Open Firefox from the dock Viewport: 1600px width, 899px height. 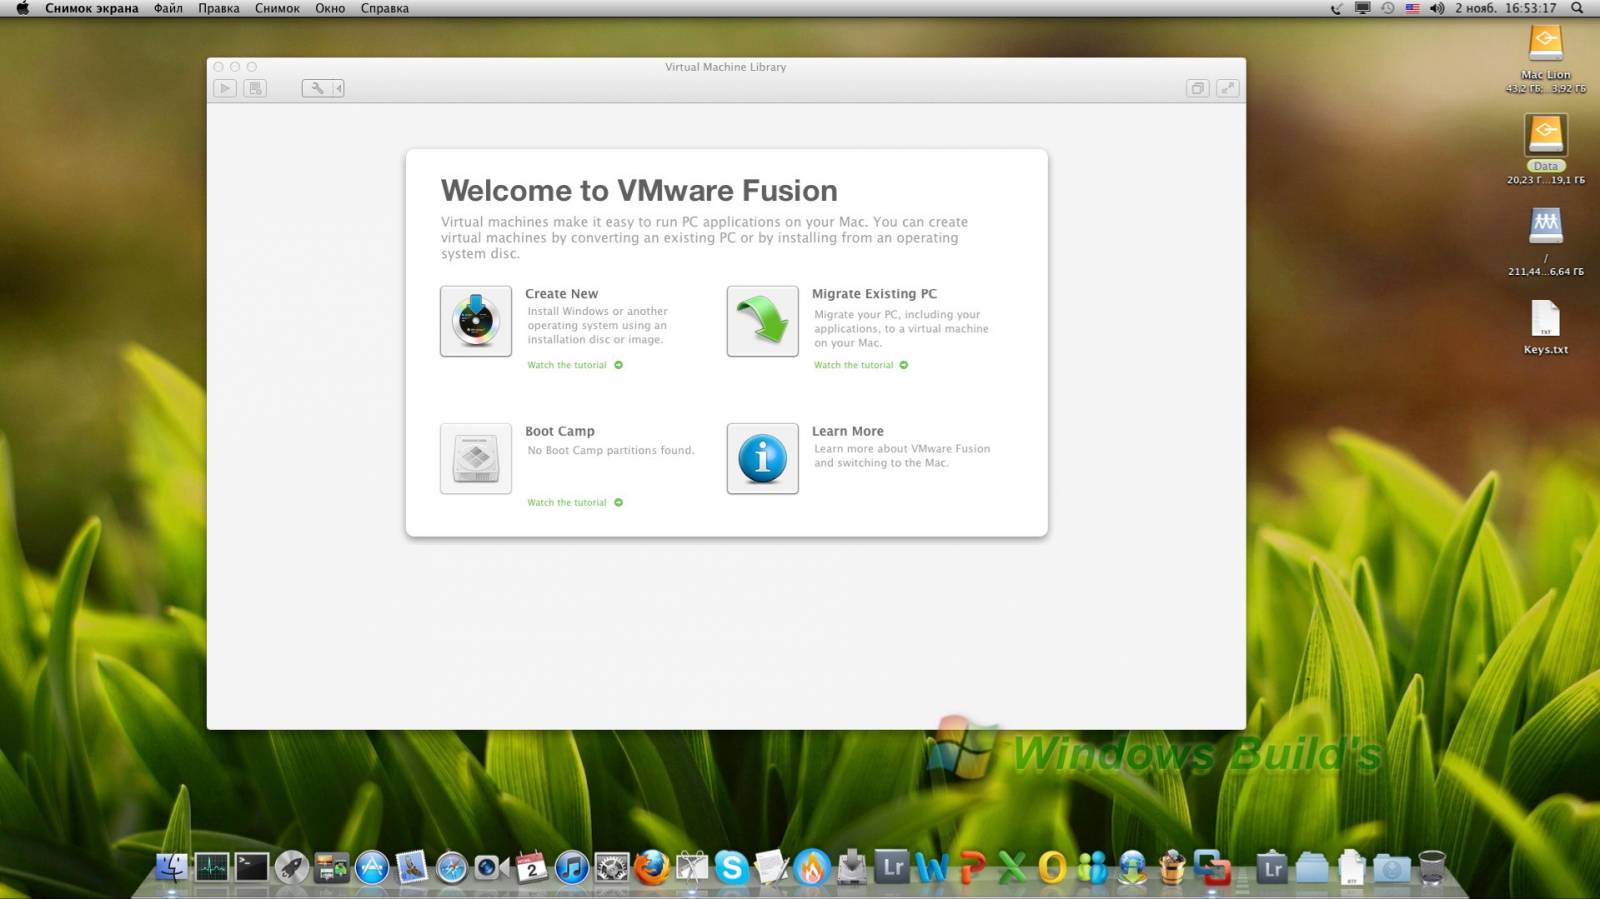click(652, 867)
